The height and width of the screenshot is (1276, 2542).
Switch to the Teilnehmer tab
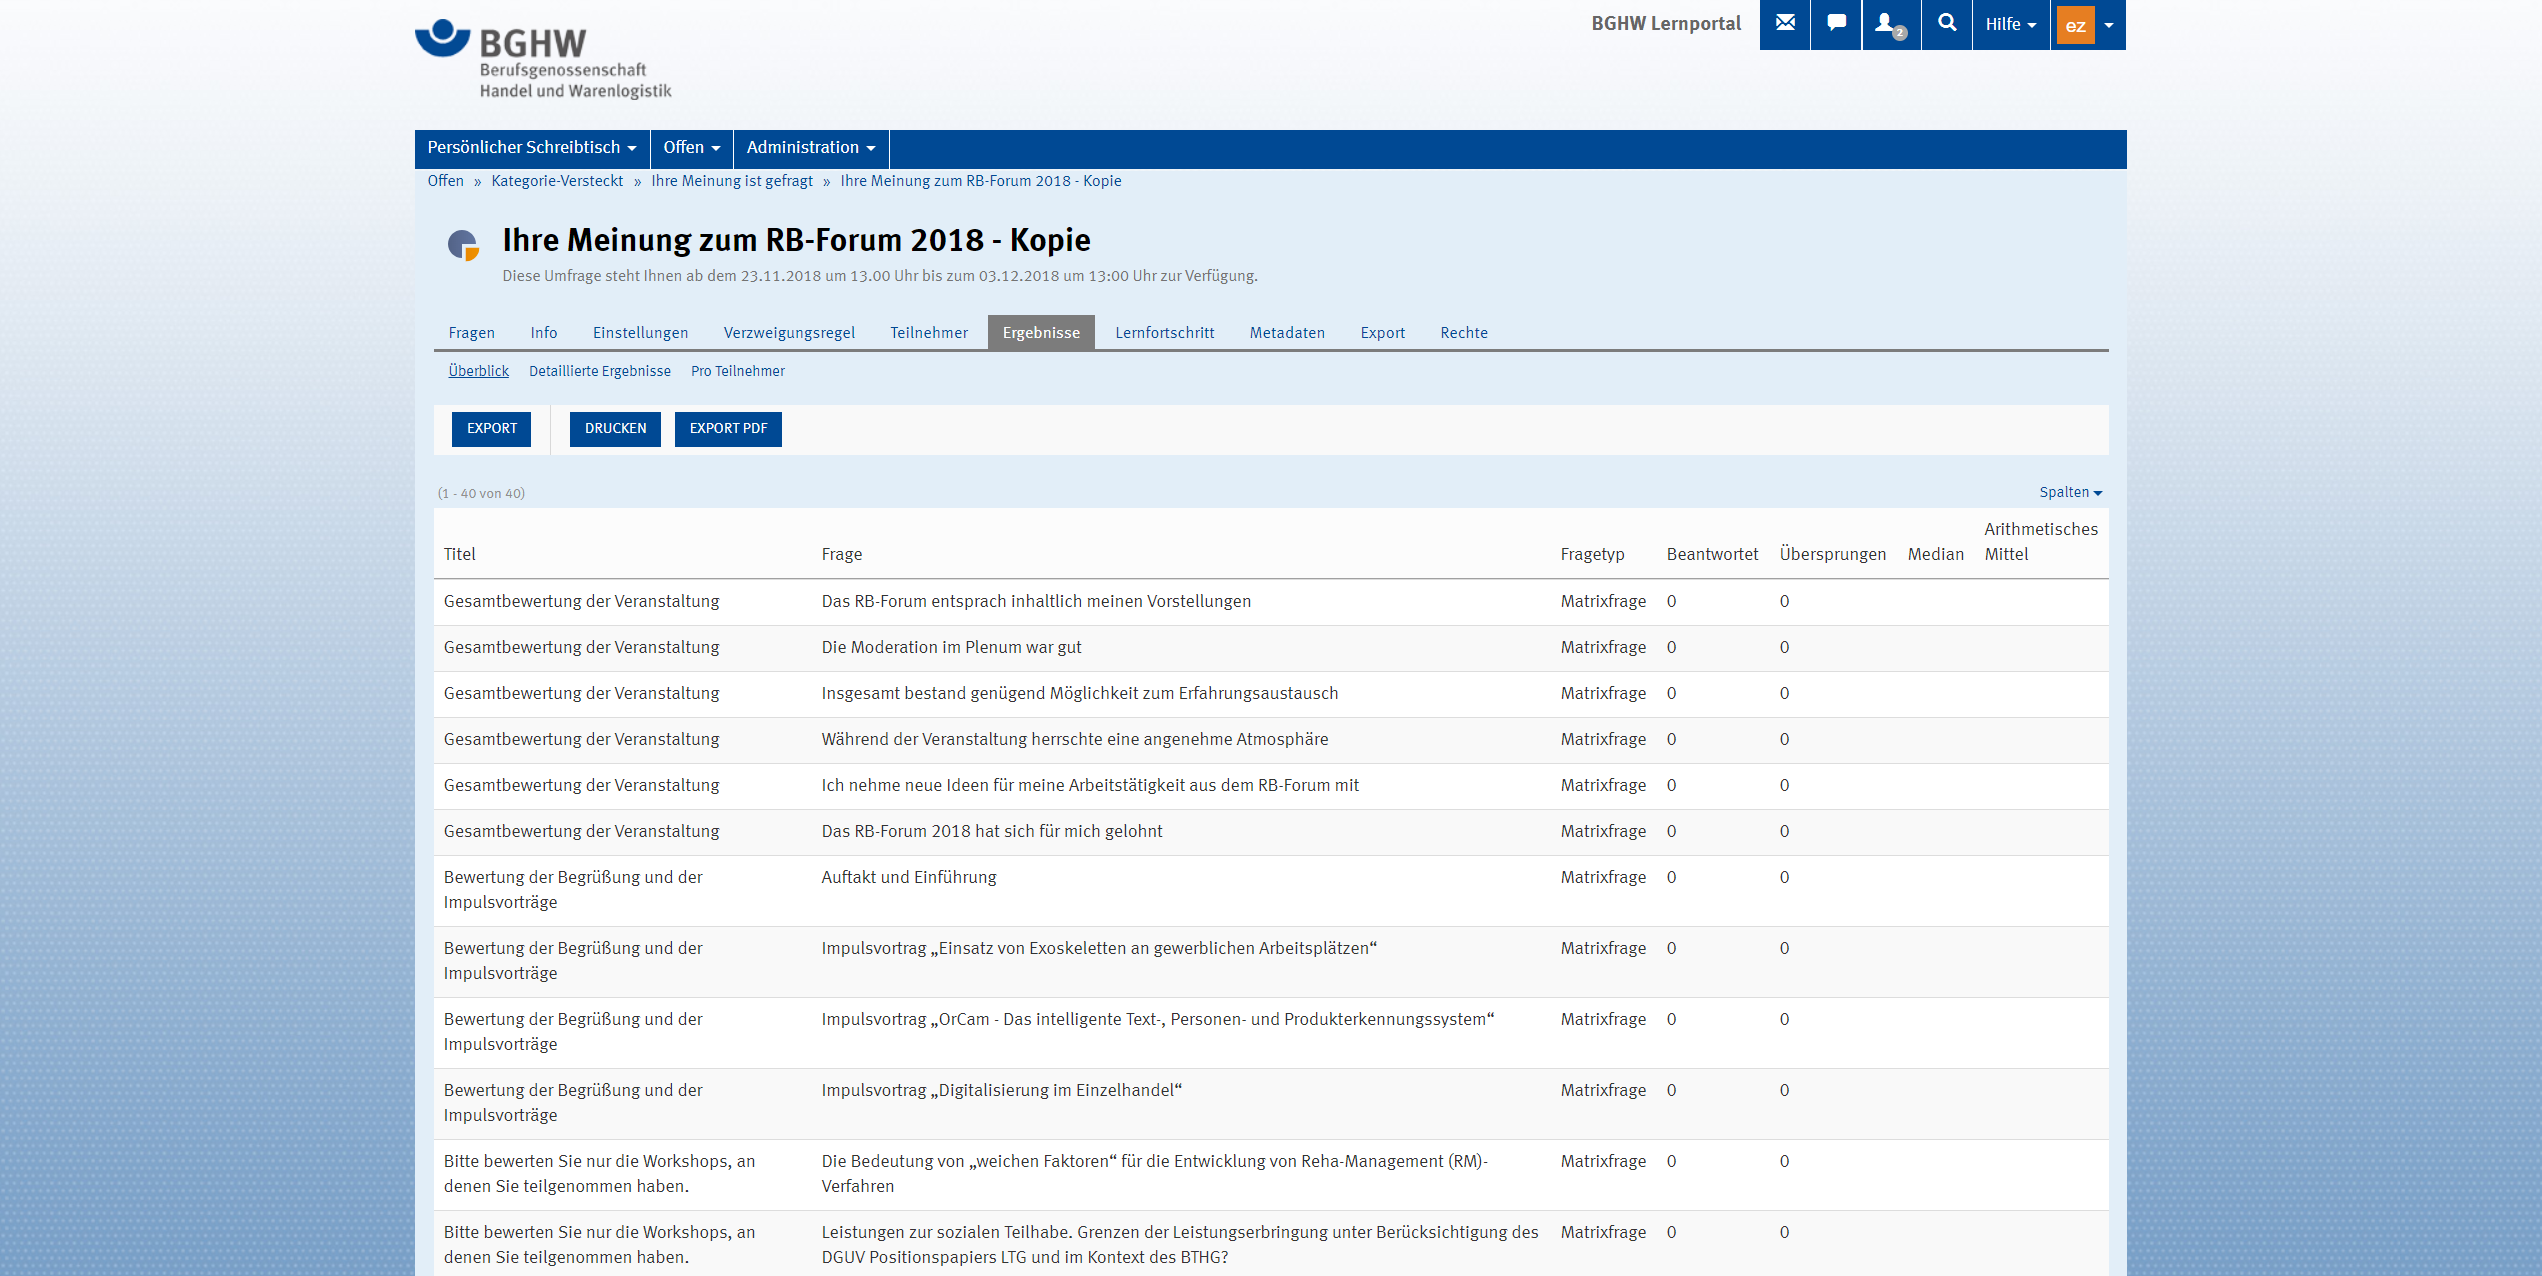pos(928,333)
